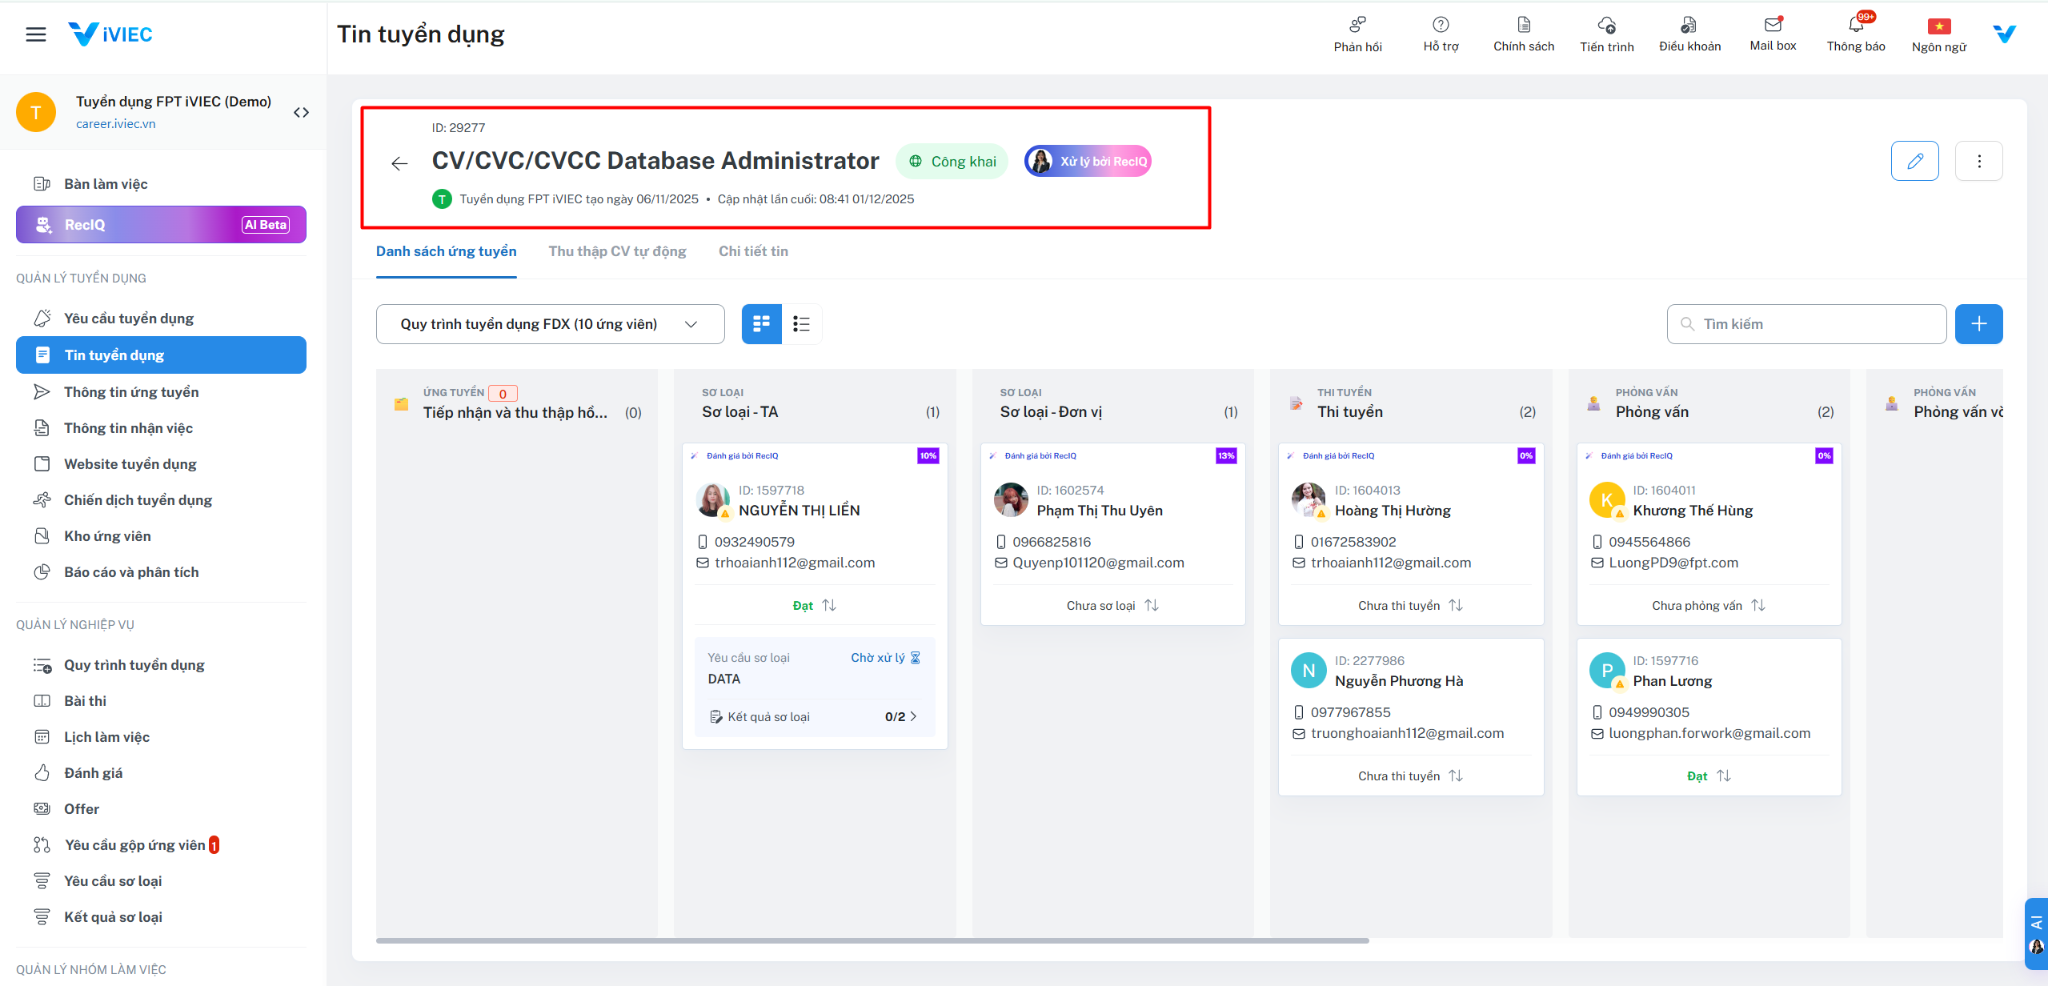Click the Chờ xử lý status text

[878, 658]
